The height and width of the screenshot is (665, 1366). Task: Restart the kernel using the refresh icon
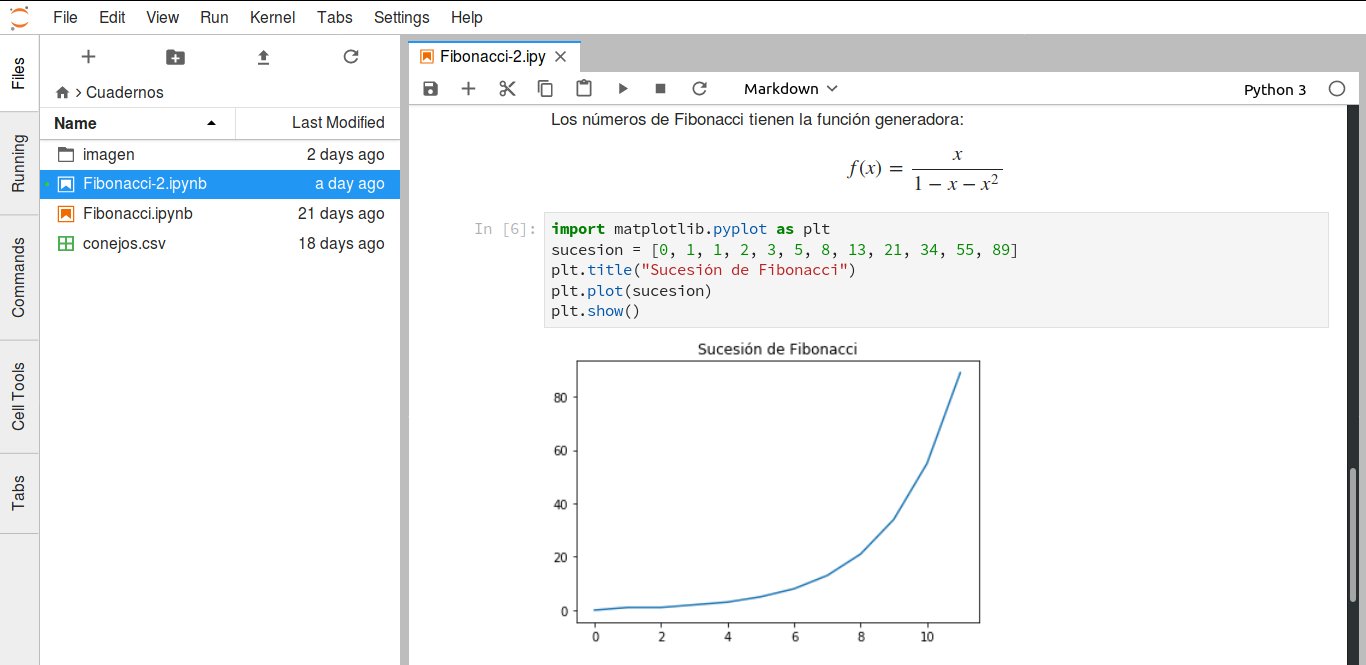click(700, 88)
